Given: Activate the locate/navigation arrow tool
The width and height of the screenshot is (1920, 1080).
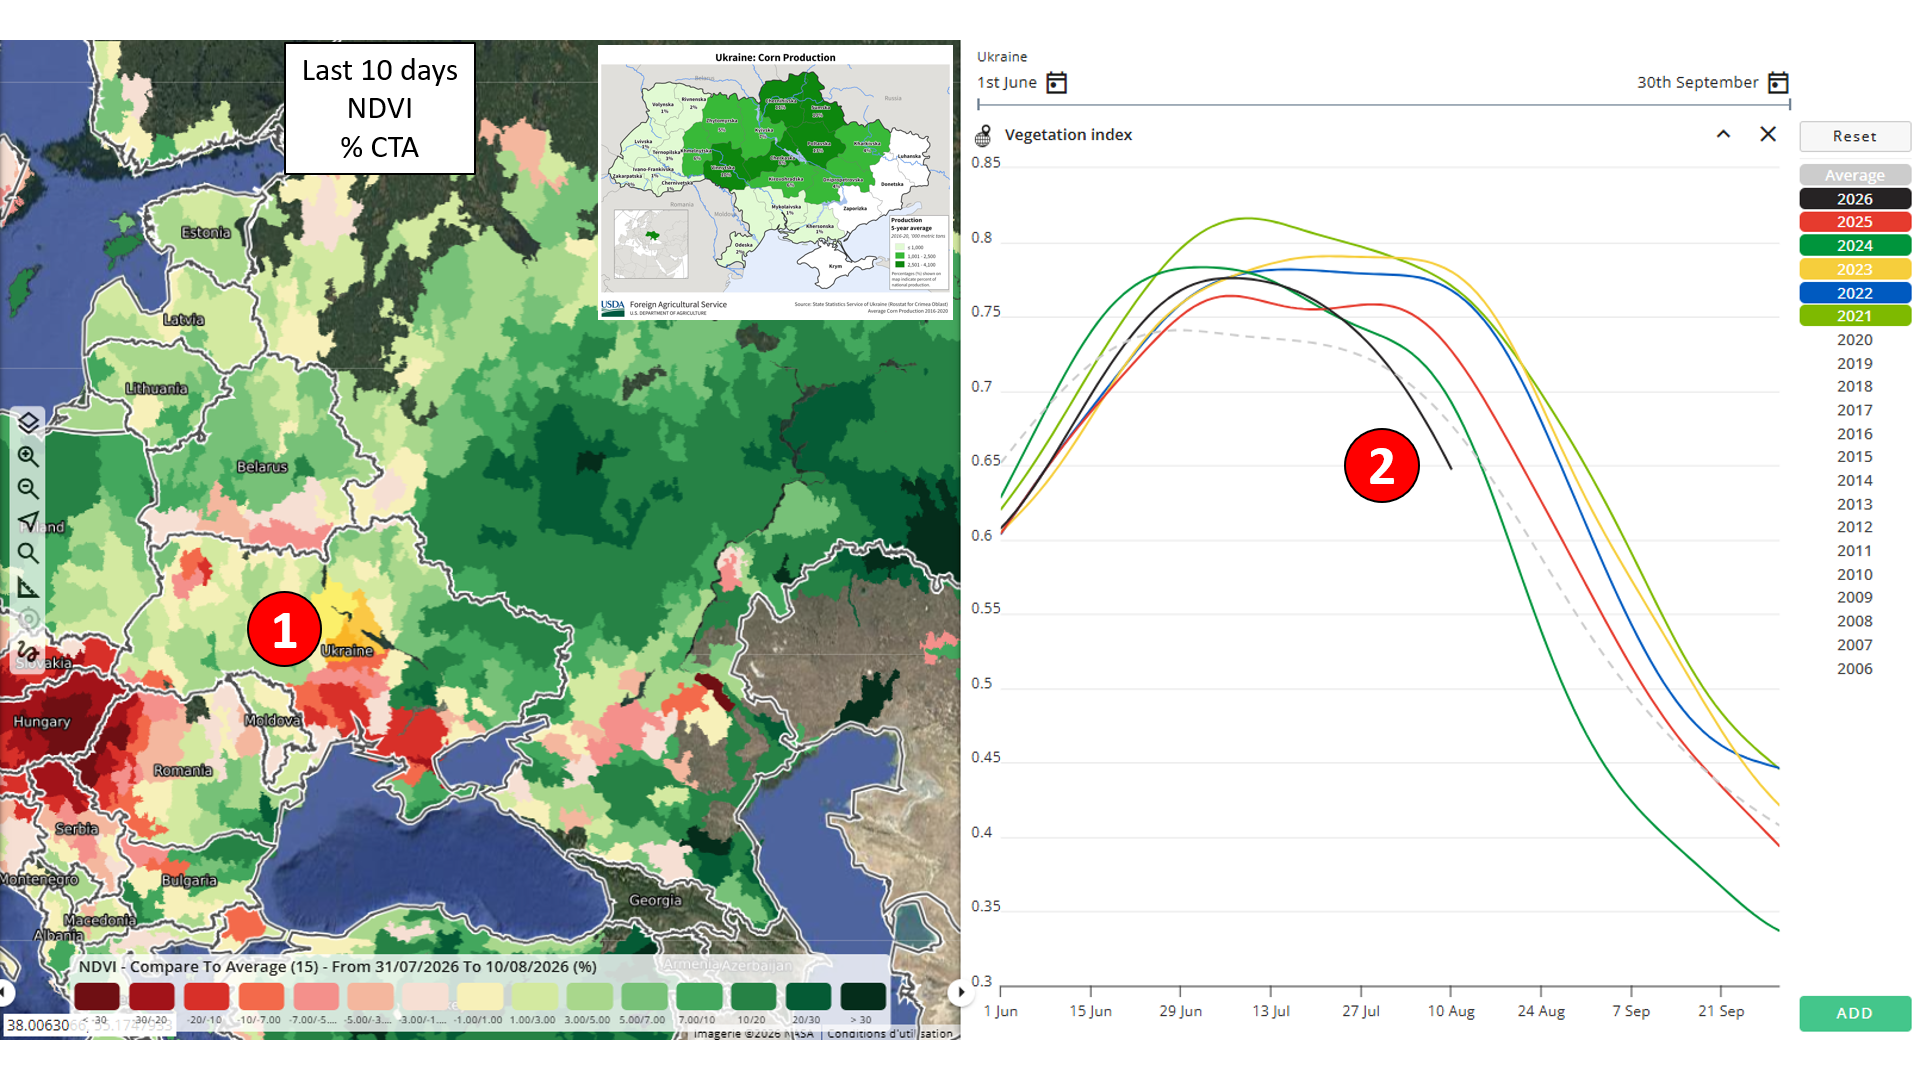Looking at the screenshot, I should tap(28, 521).
